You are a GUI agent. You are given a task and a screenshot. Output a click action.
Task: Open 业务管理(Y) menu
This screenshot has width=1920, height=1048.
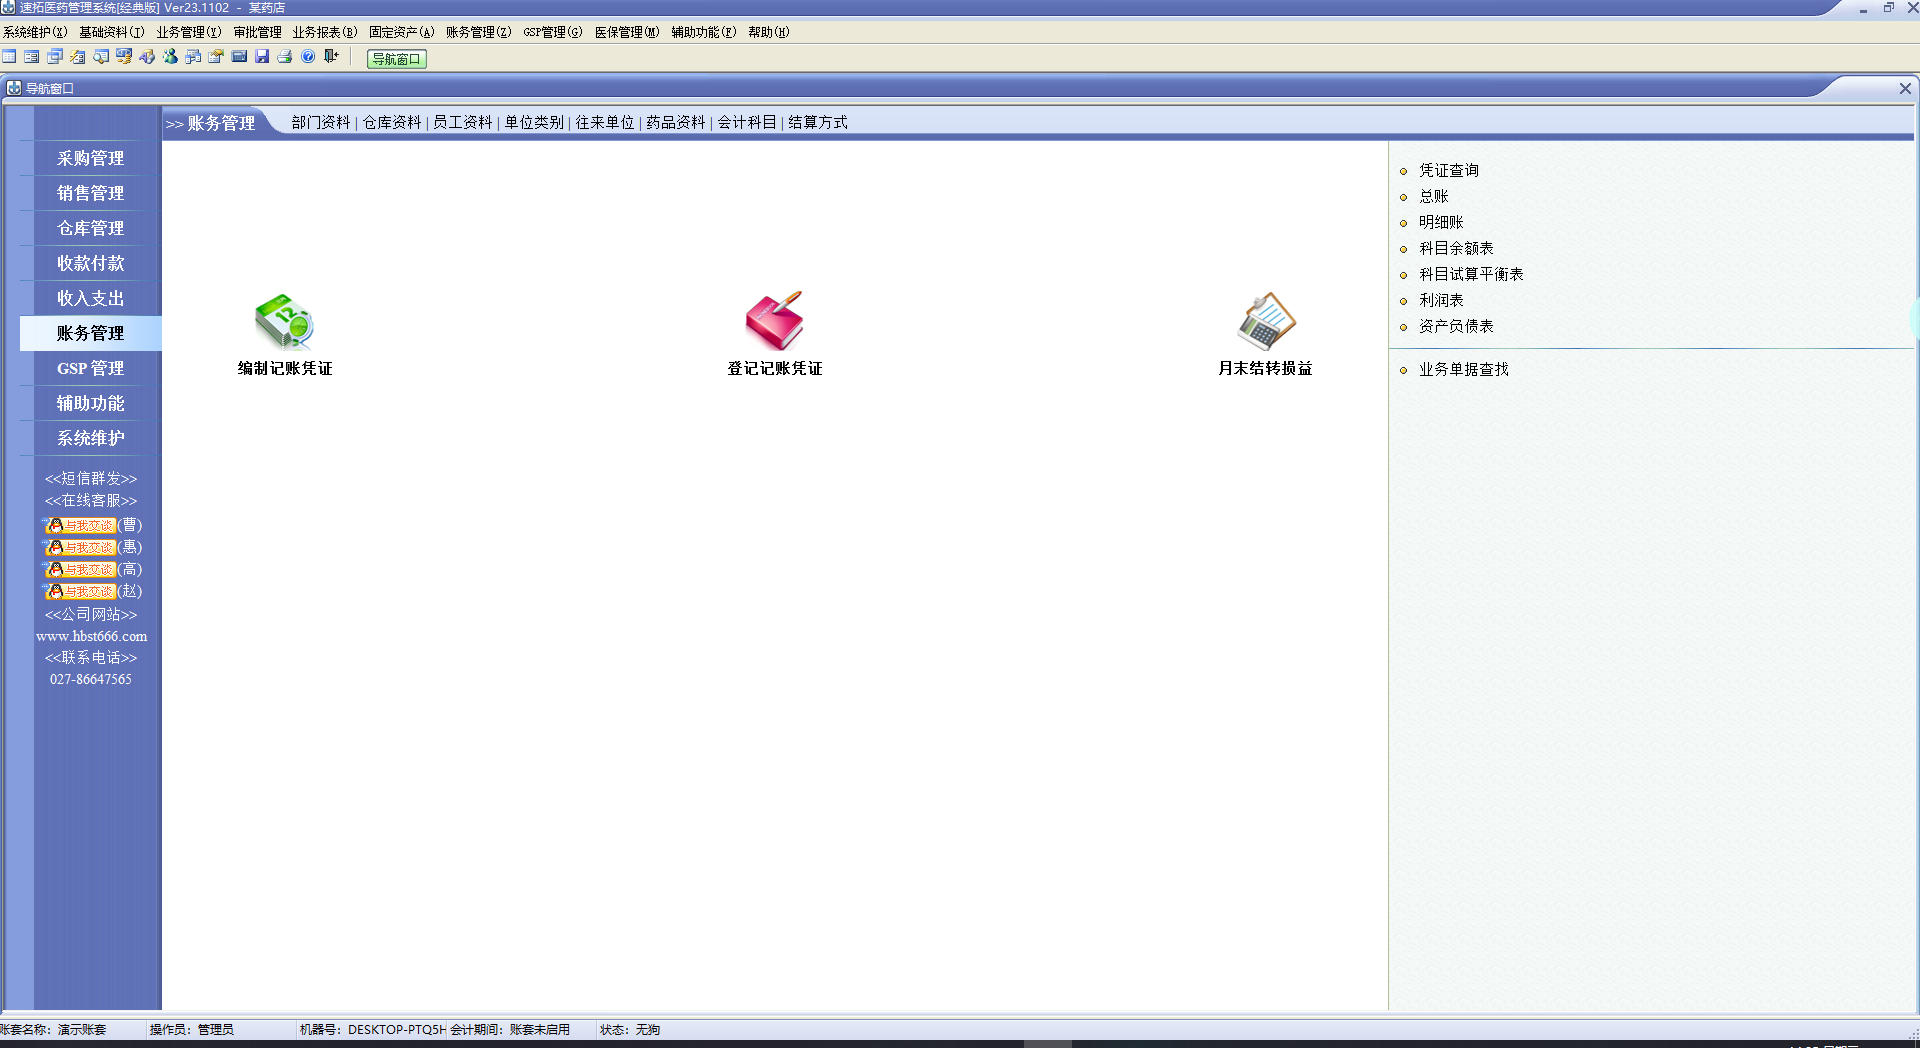click(x=189, y=32)
